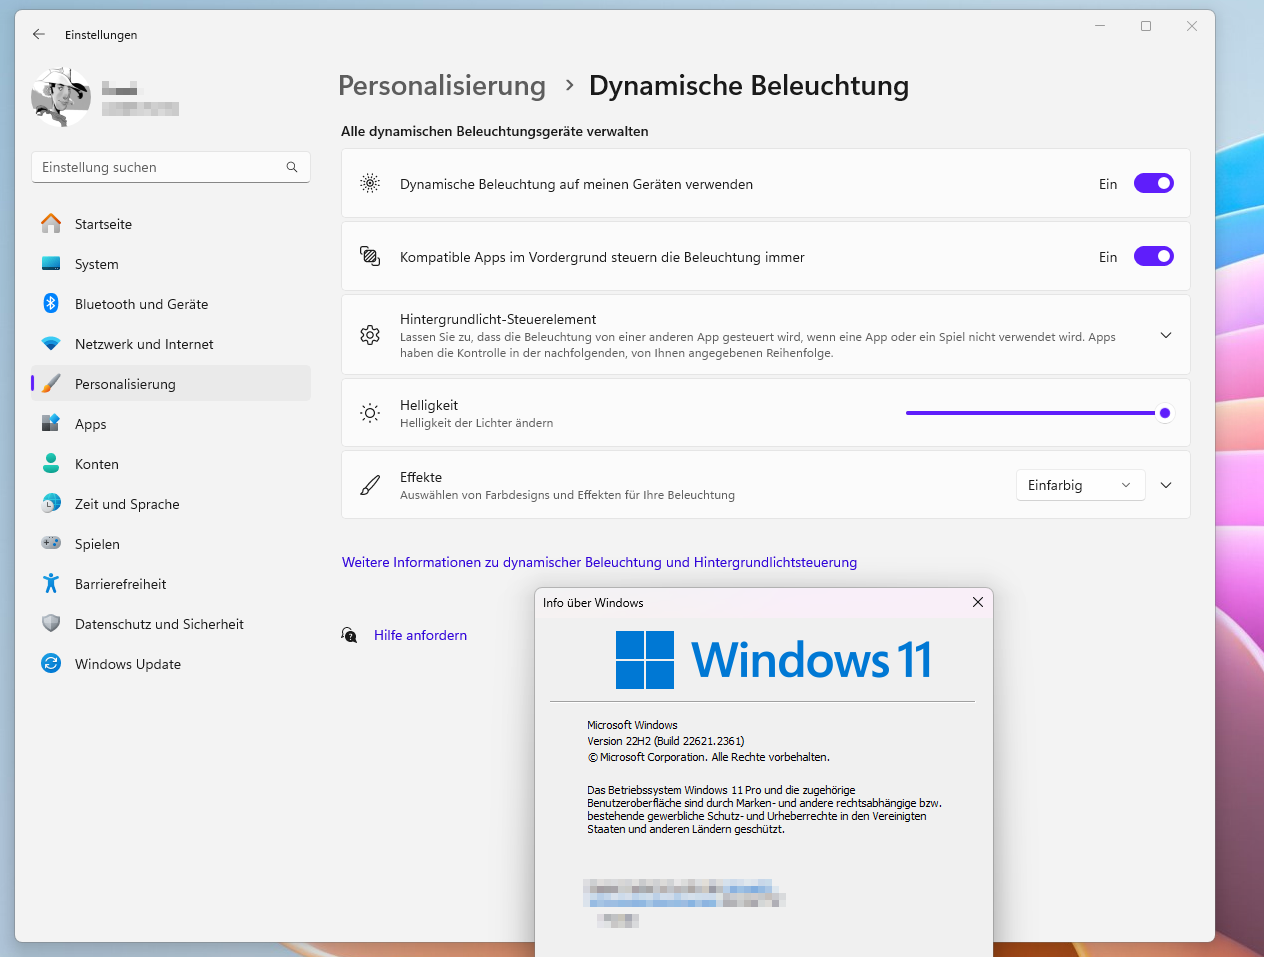Click the back arrow in Einstellungen
The height and width of the screenshot is (957, 1264).
pos(39,34)
